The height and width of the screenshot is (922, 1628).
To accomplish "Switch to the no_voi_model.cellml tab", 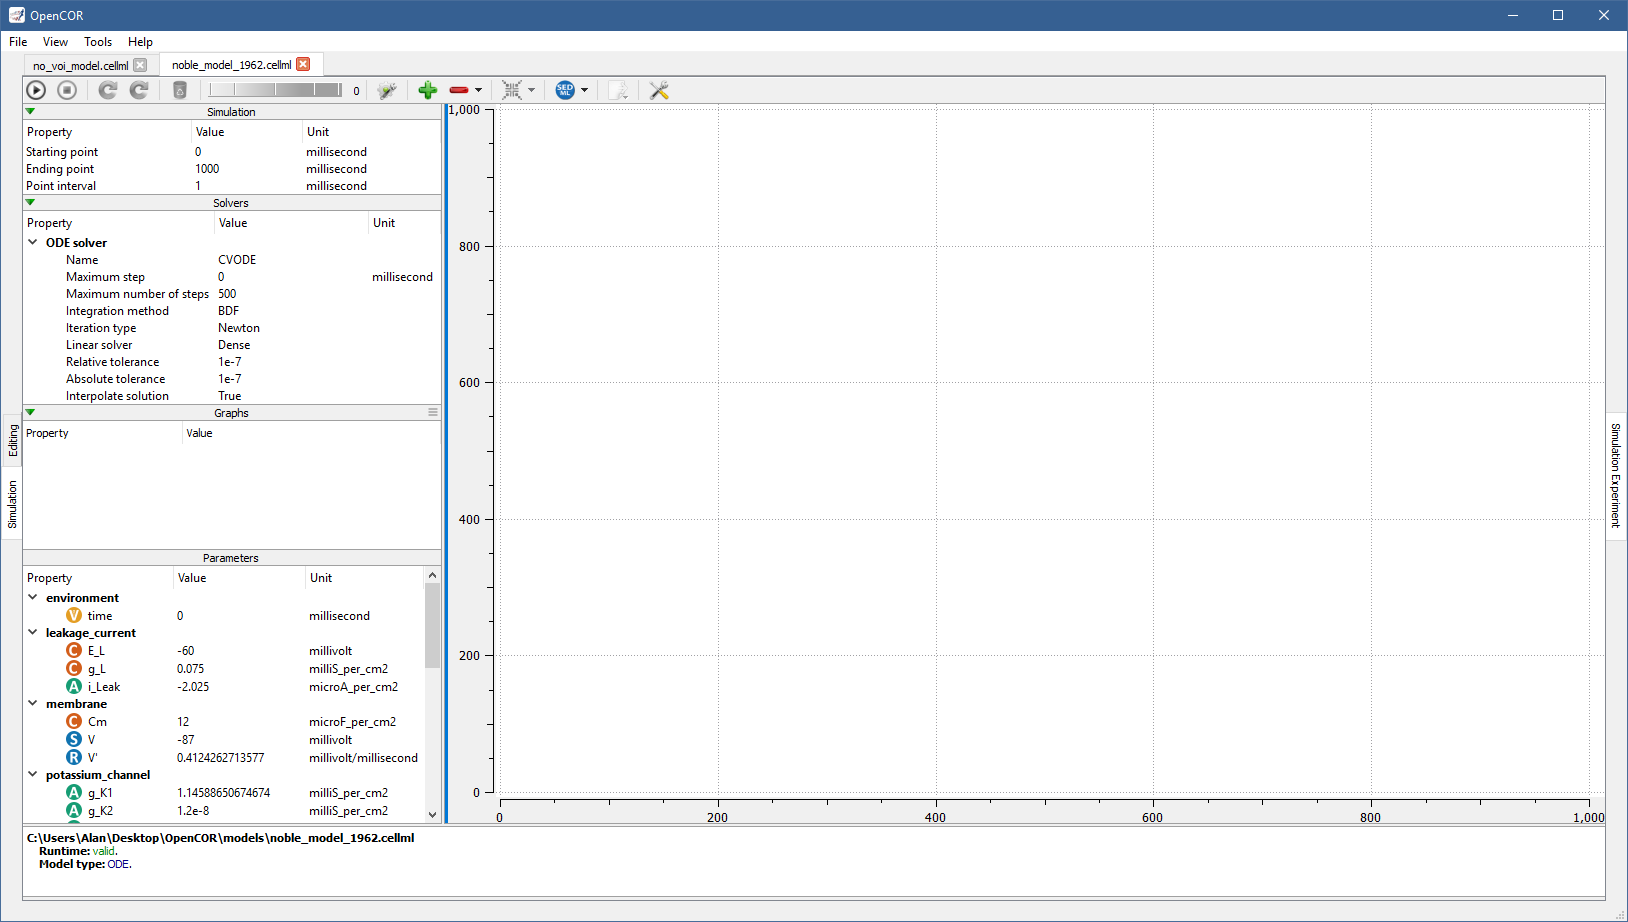I will point(80,65).
